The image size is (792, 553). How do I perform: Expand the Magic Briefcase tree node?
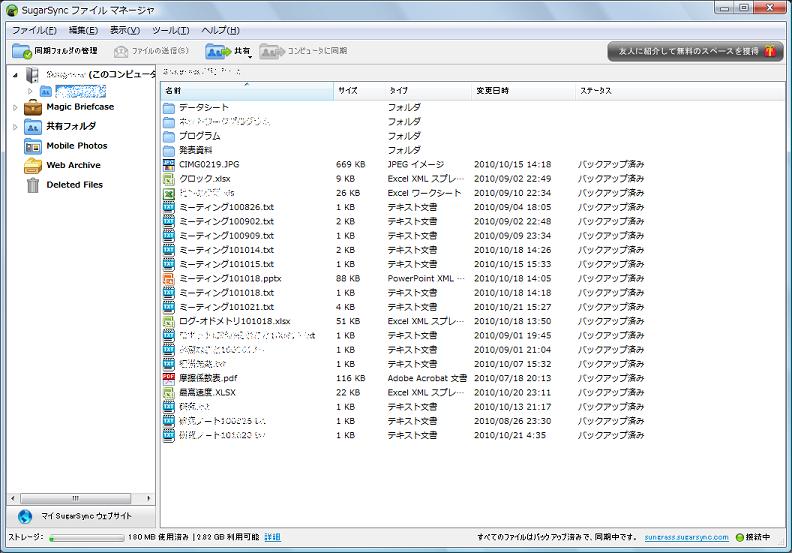coord(15,107)
